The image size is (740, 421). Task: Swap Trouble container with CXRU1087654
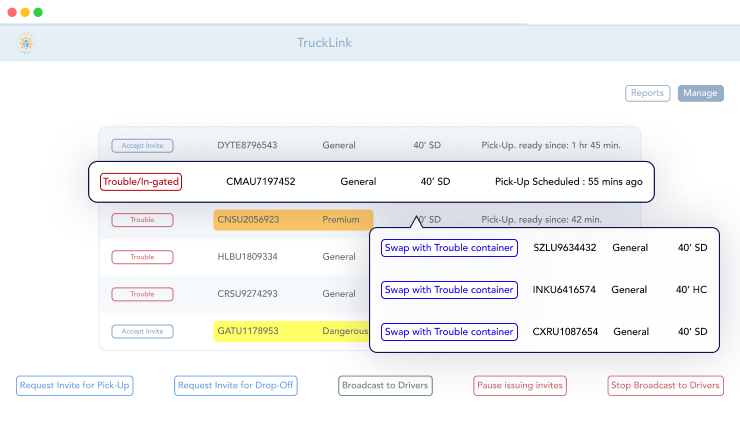pos(449,331)
